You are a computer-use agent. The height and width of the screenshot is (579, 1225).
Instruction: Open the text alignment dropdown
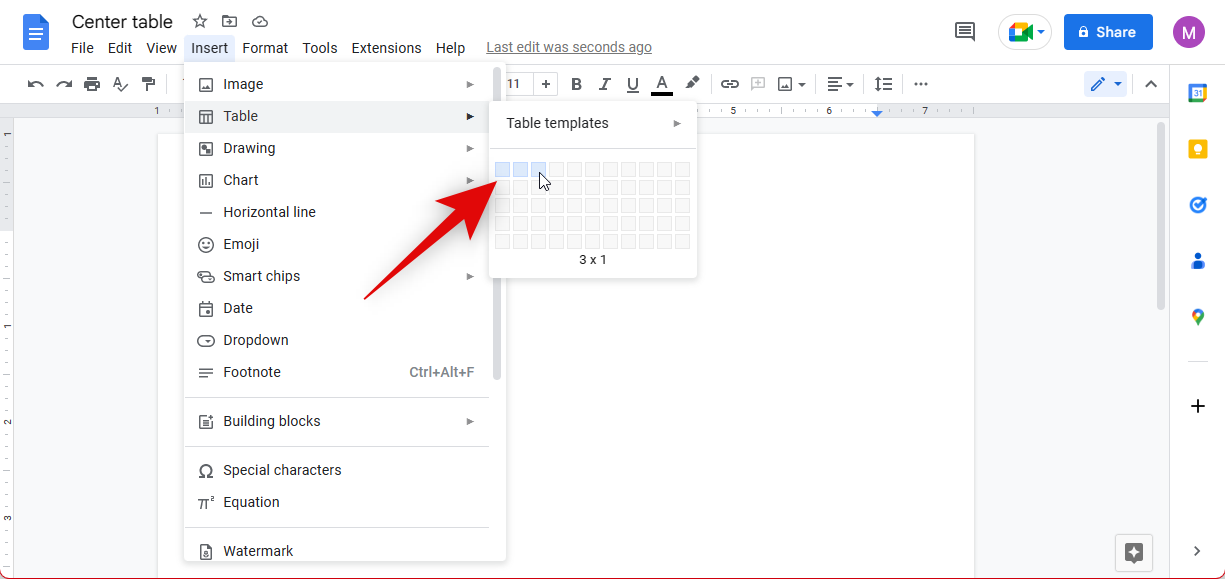840,84
